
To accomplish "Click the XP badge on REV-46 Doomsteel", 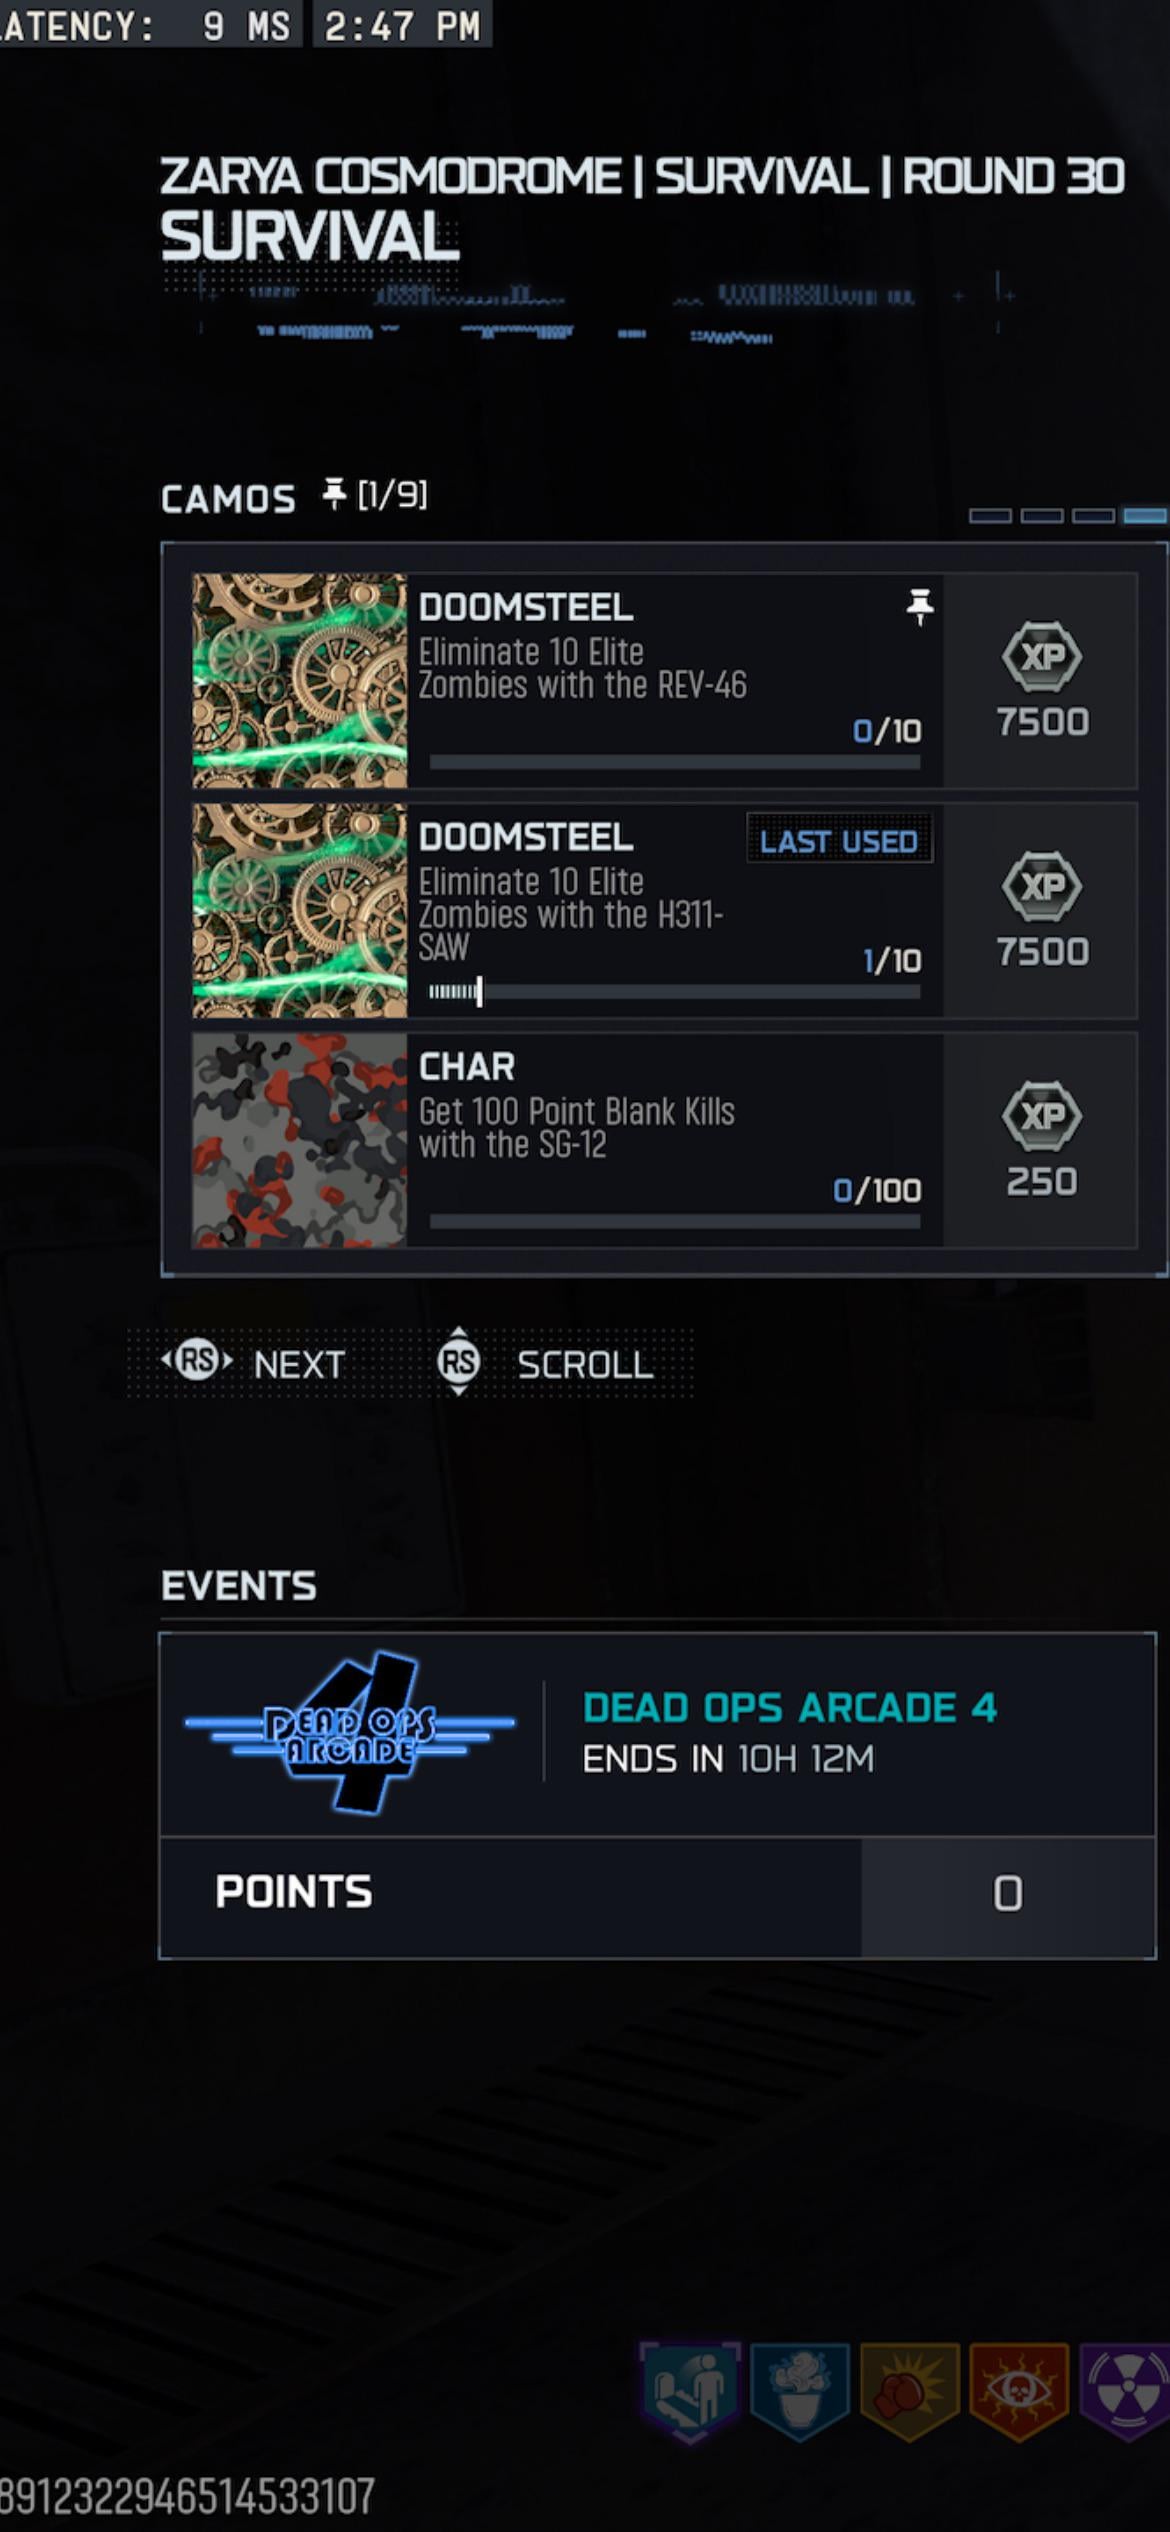I will [1041, 657].
